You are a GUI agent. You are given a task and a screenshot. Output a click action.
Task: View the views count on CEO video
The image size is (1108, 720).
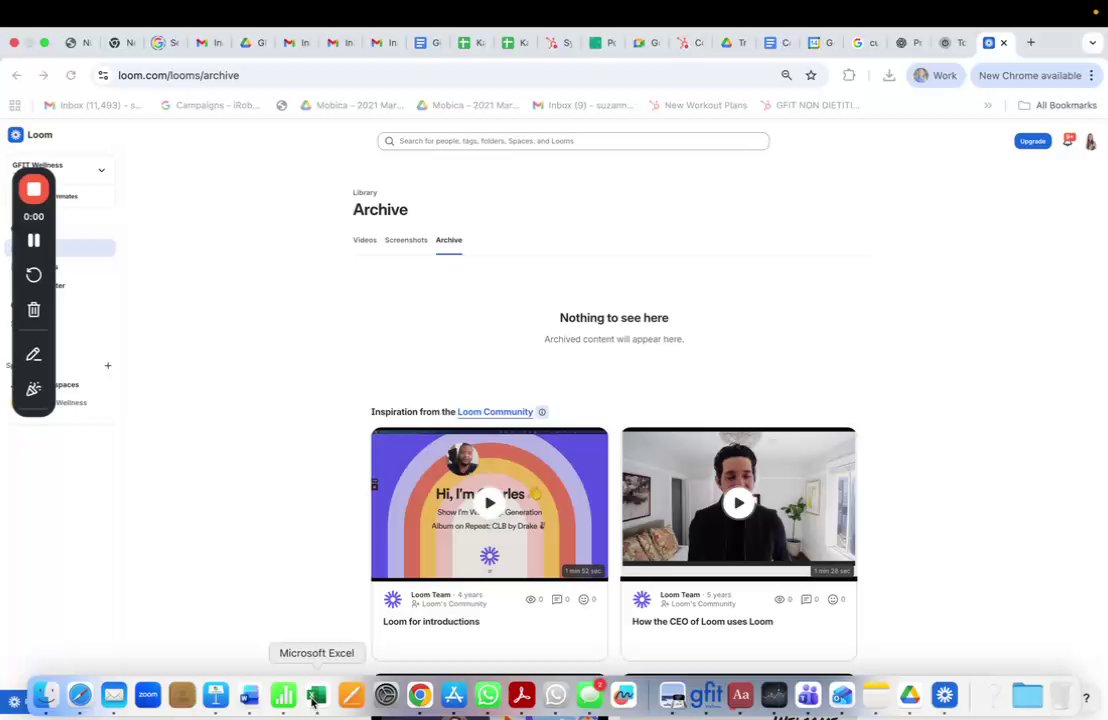[783, 599]
